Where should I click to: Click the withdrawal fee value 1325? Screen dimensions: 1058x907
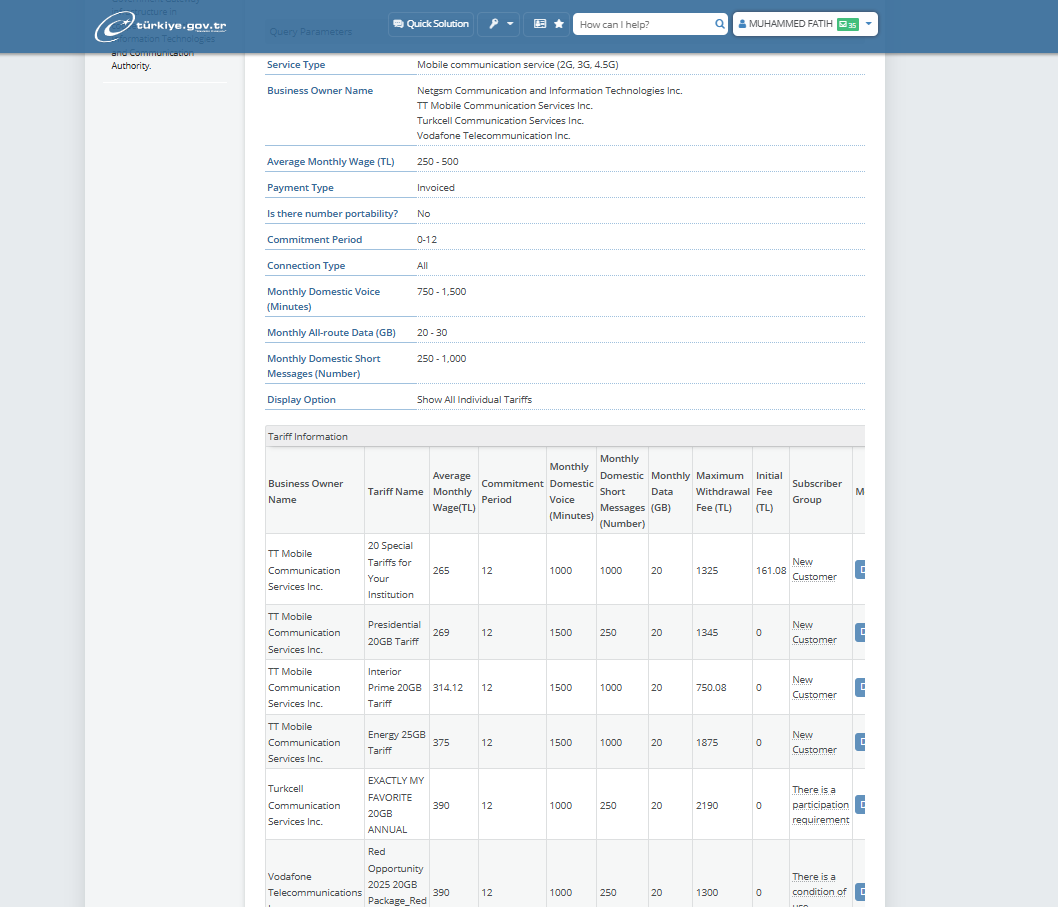coord(707,570)
